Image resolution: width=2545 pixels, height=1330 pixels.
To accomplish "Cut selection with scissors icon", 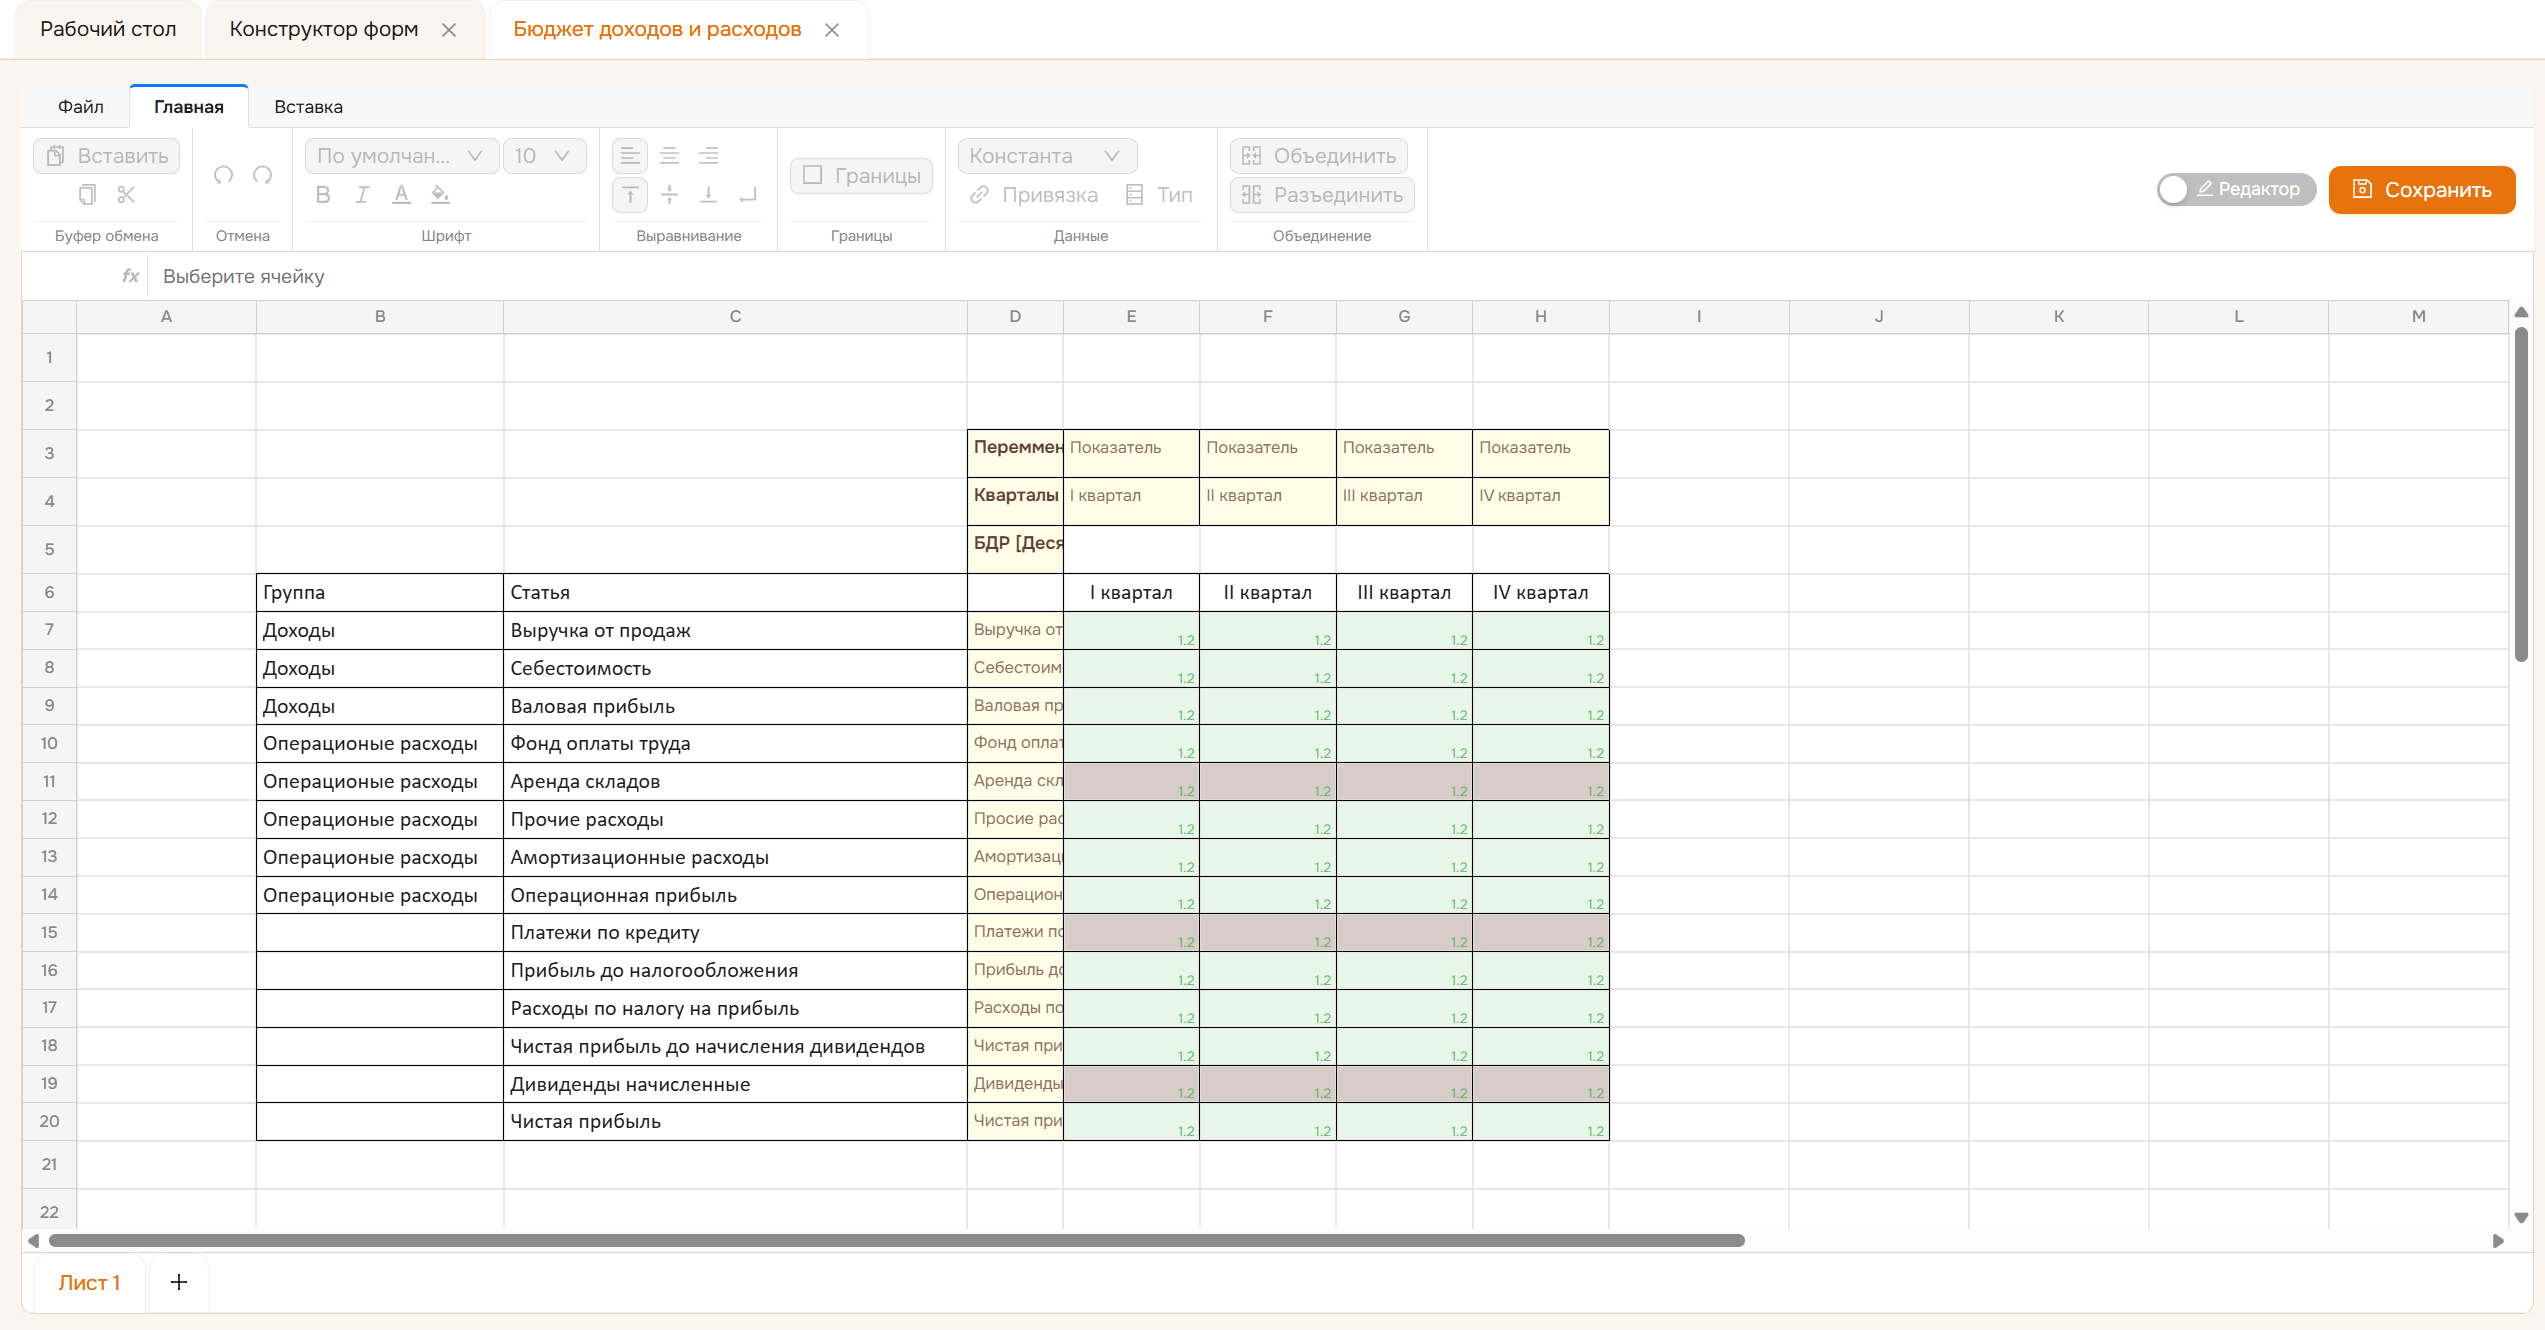I will point(126,195).
